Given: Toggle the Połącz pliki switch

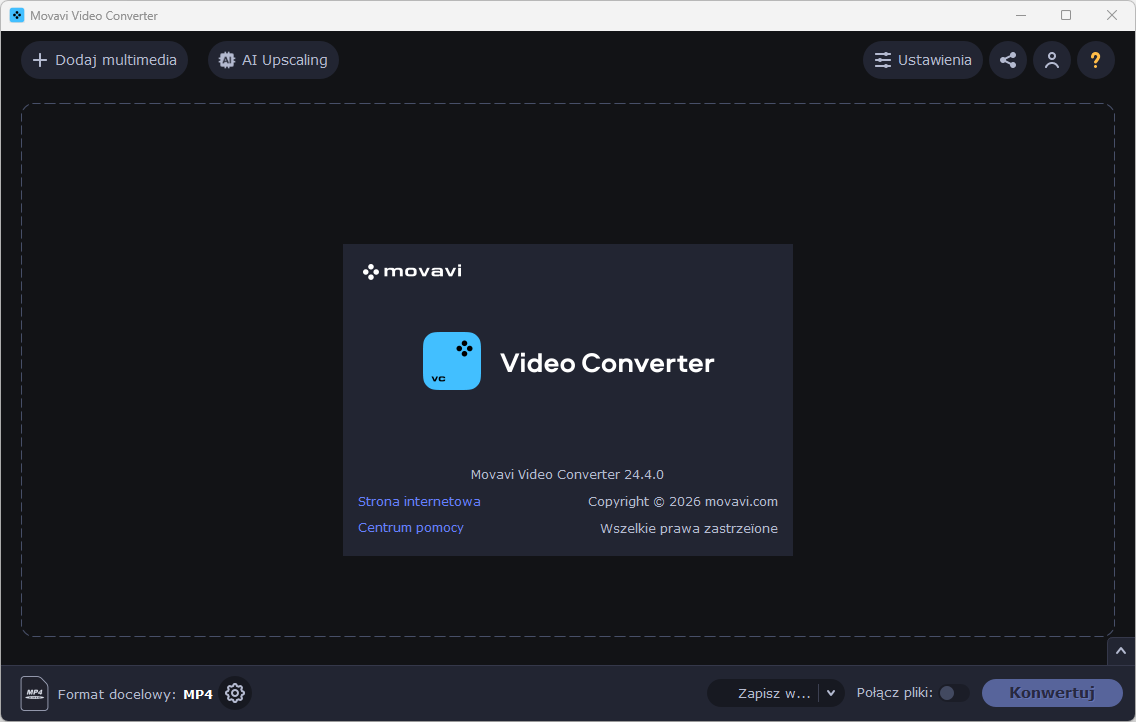Looking at the screenshot, I should 953,693.
